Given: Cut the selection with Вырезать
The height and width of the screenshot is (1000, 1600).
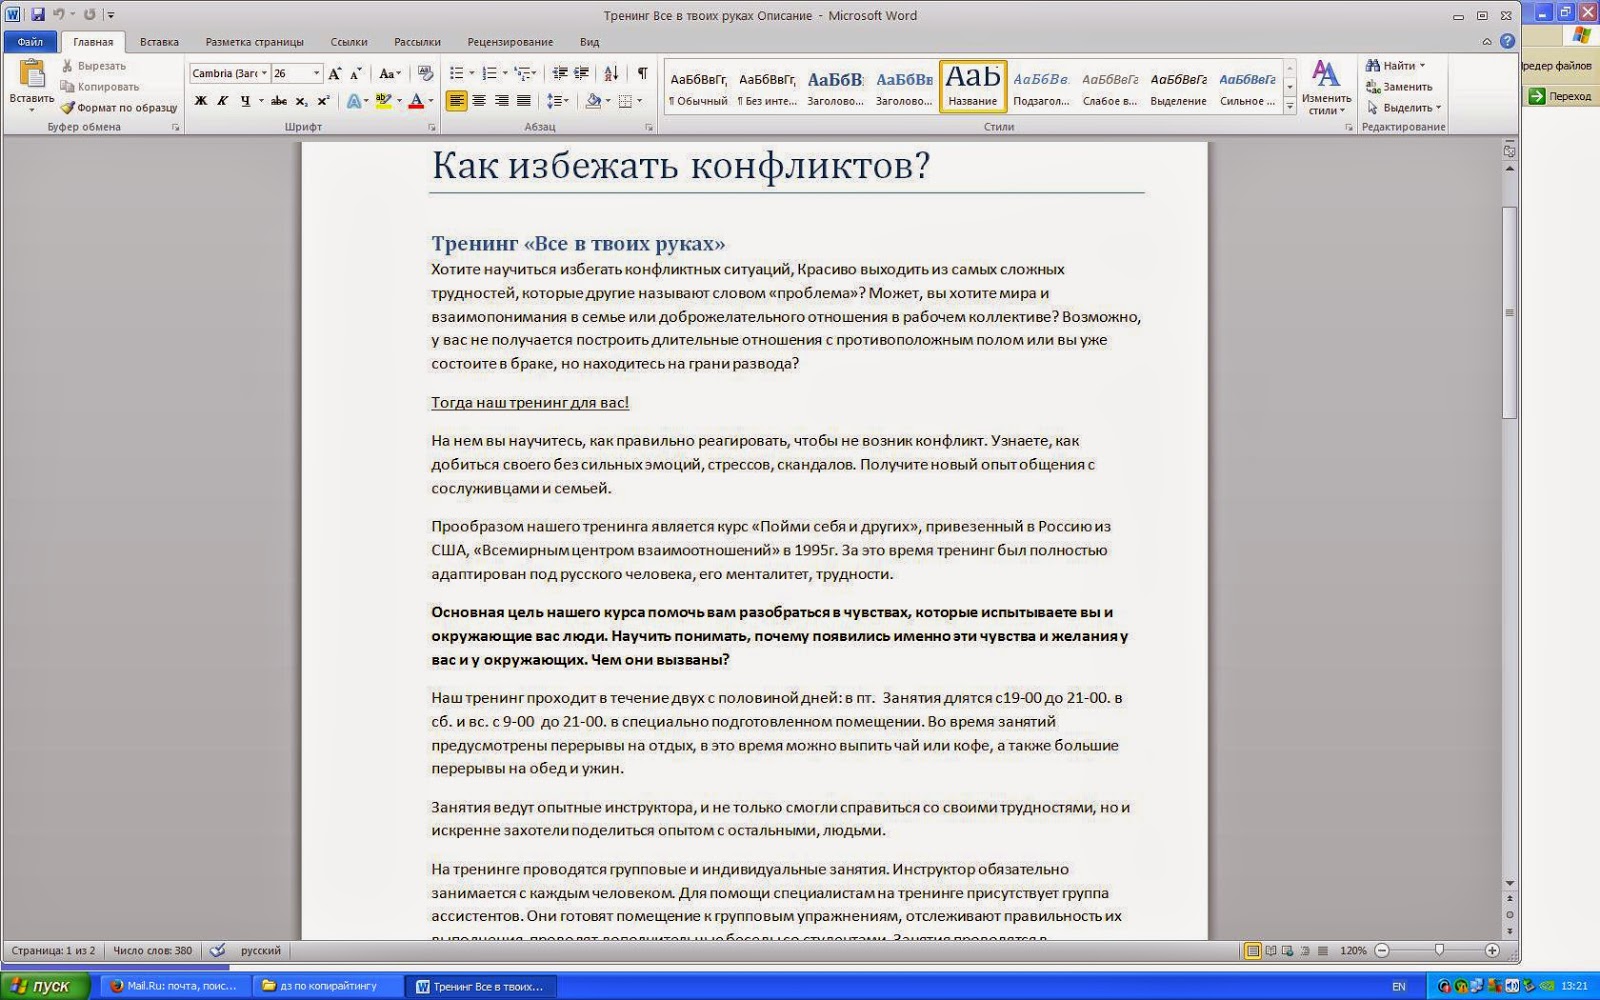Looking at the screenshot, I should pyautogui.click(x=93, y=66).
